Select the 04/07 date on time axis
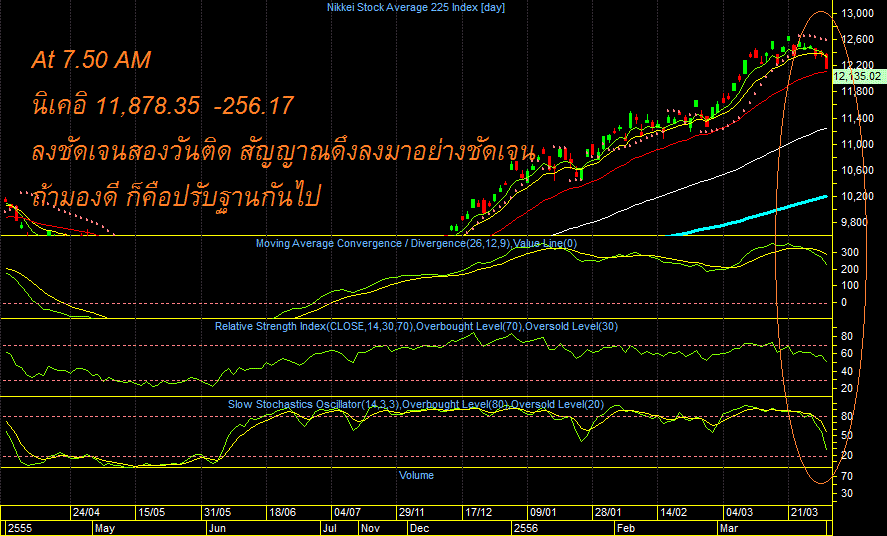887x536 pixels. click(347, 512)
